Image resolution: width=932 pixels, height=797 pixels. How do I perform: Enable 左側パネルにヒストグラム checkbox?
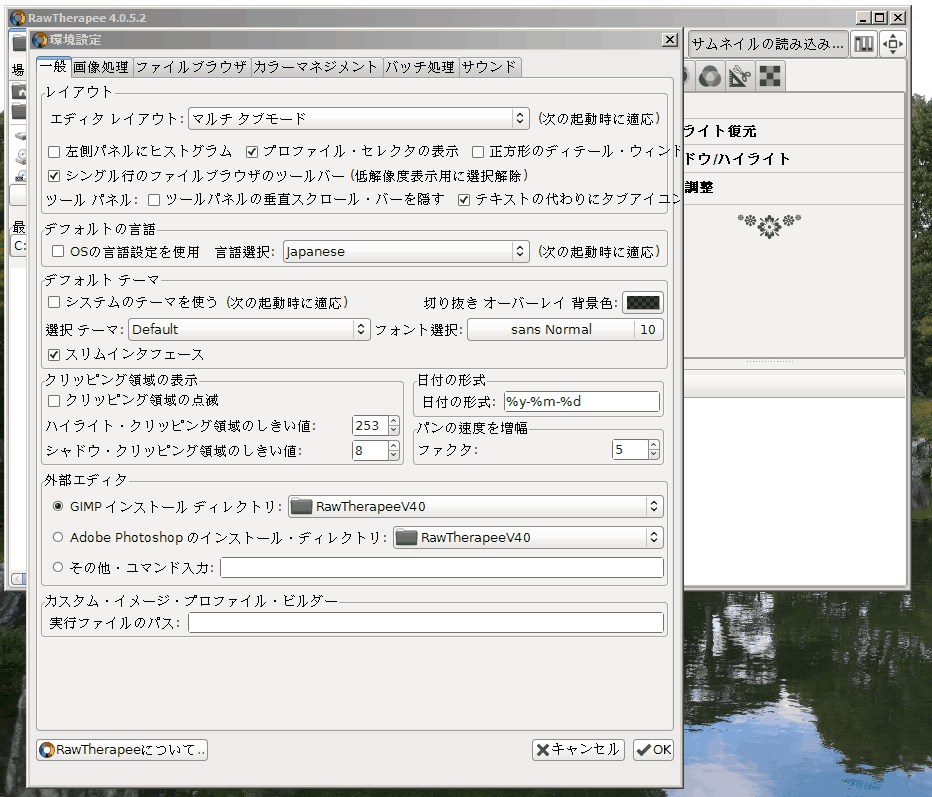54,152
